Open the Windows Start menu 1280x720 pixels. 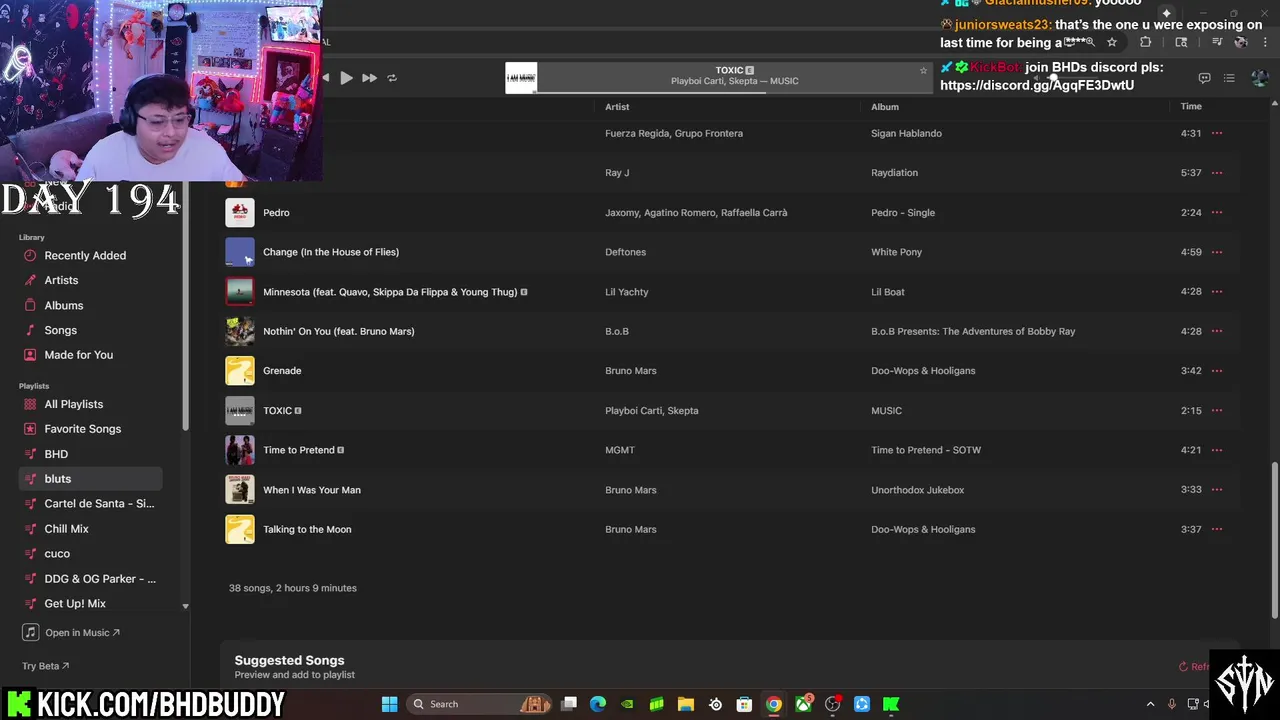click(x=389, y=704)
